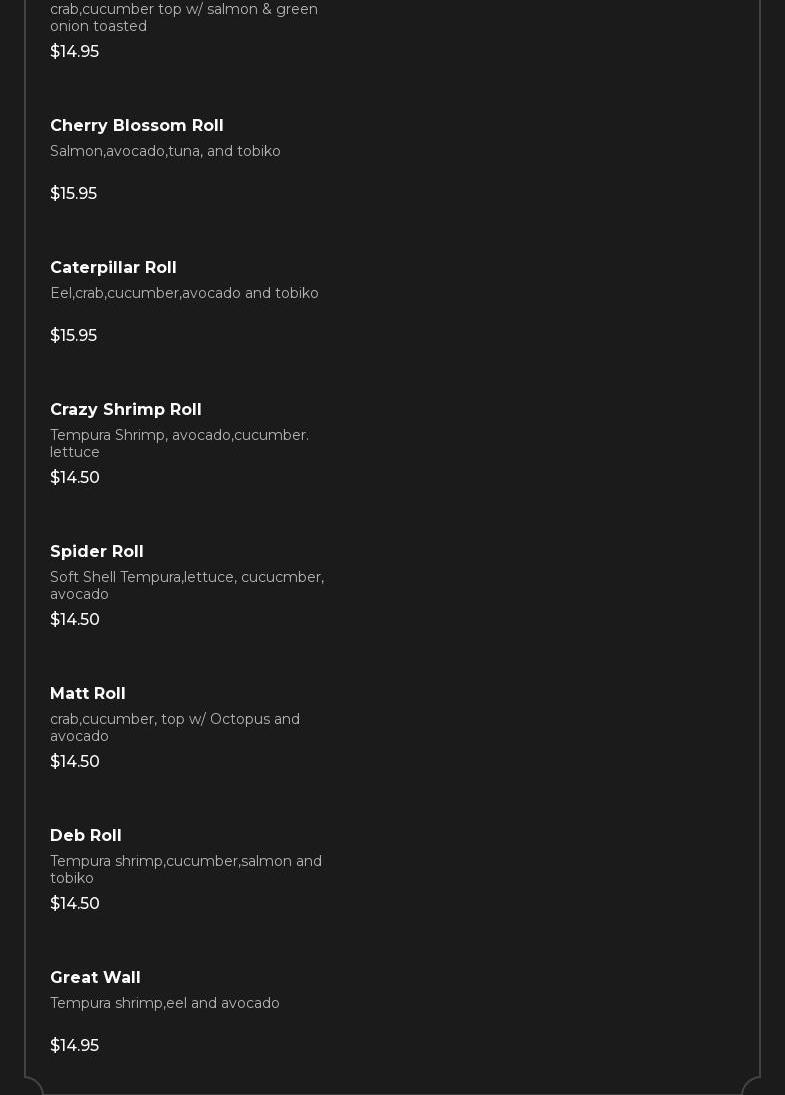Click the salmon & green onion toasted description
This screenshot has width=785, height=1095.
(x=184, y=18)
